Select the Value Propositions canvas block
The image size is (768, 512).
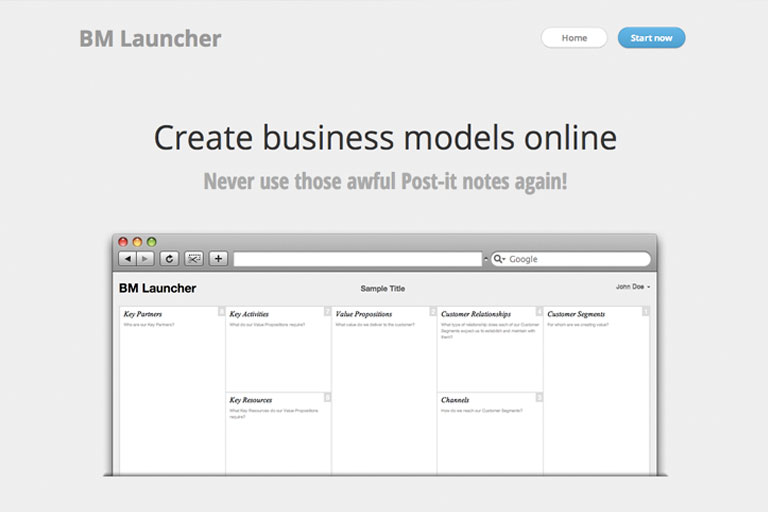[384, 390]
